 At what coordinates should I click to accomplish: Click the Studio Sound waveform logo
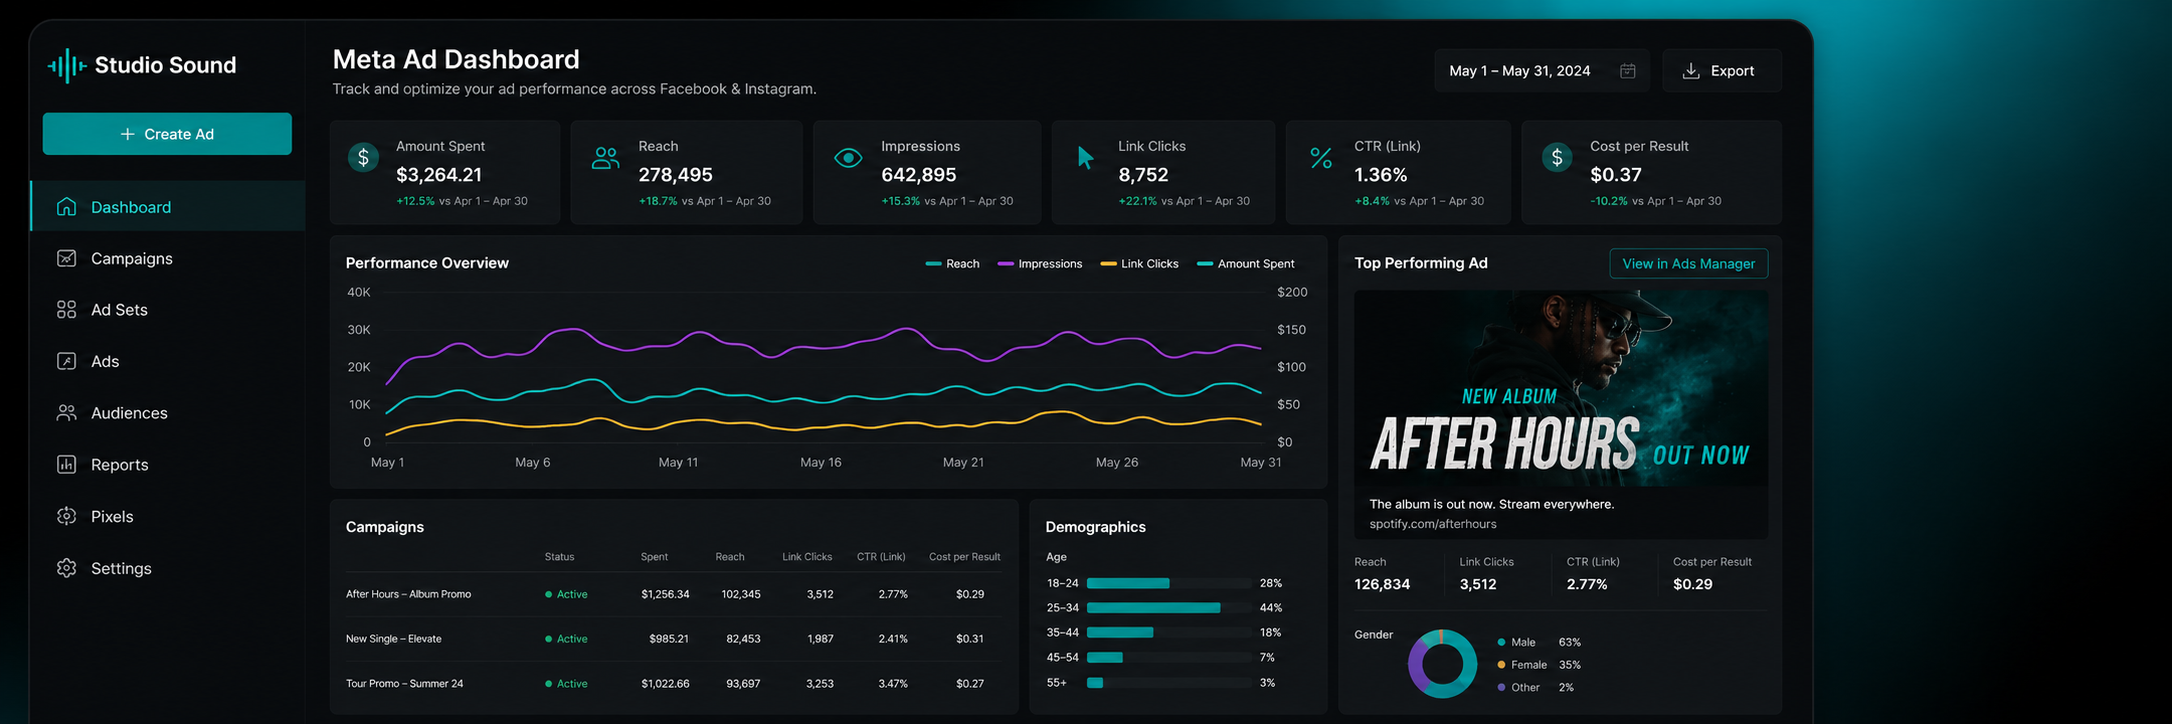(x=67, y=66)
